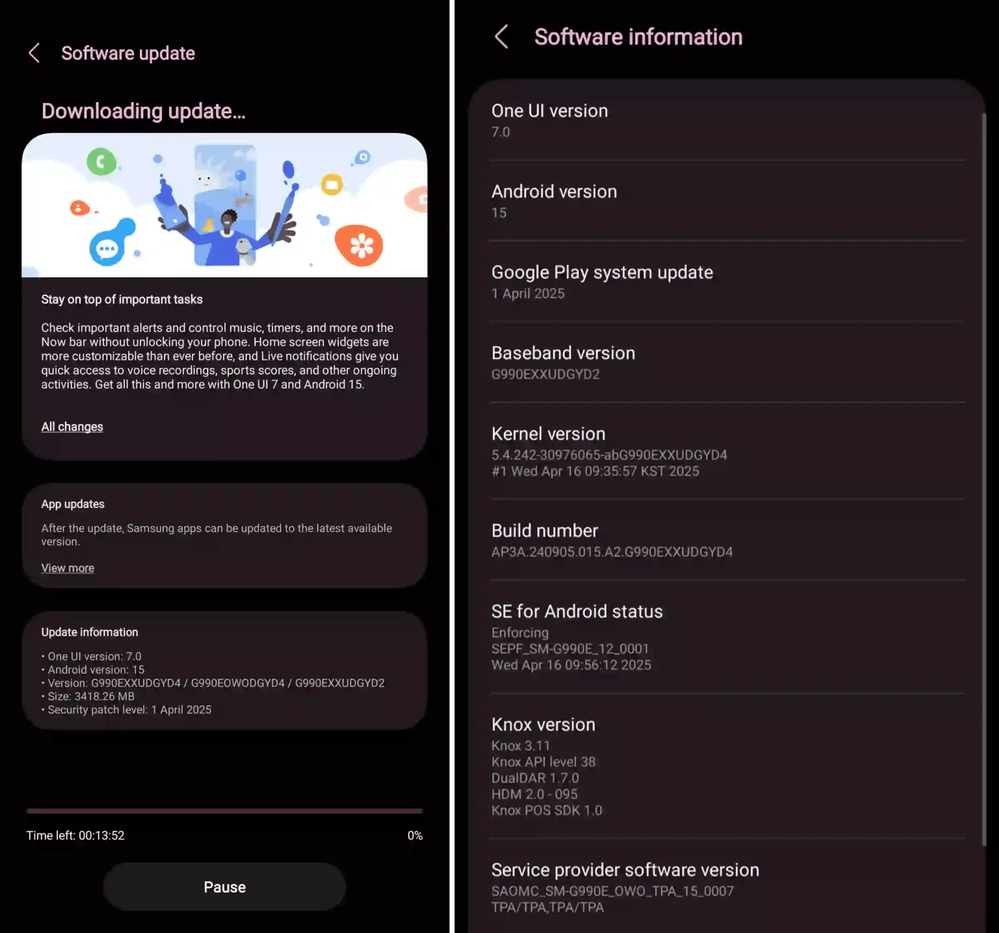Open Google Play system update entry
The image size is (999, 933).
point(728,282)
